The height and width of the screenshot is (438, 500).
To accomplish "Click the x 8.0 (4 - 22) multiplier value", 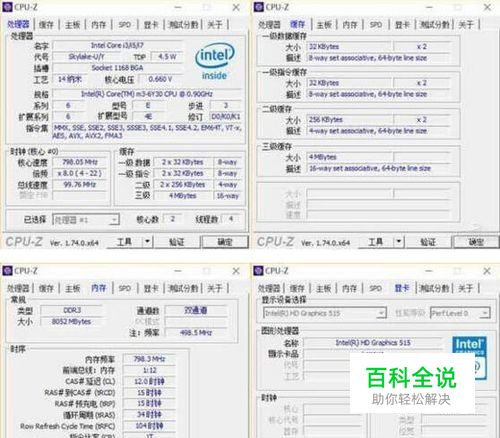I will [x=80, y=173].
